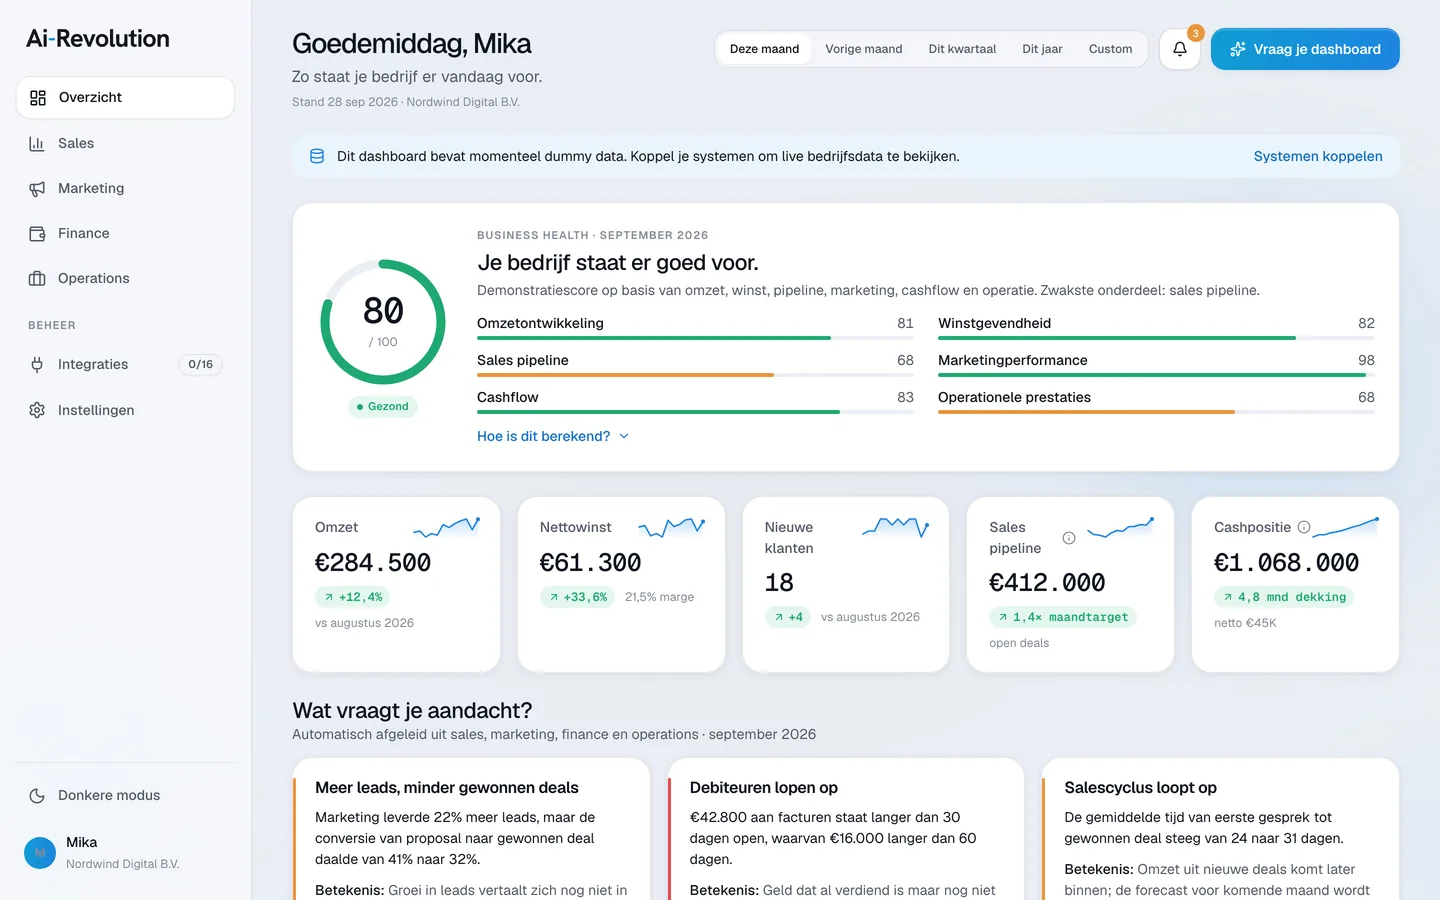
Task: Click the '4,8 mnd dekking' badge
Action: point(1284,597)
